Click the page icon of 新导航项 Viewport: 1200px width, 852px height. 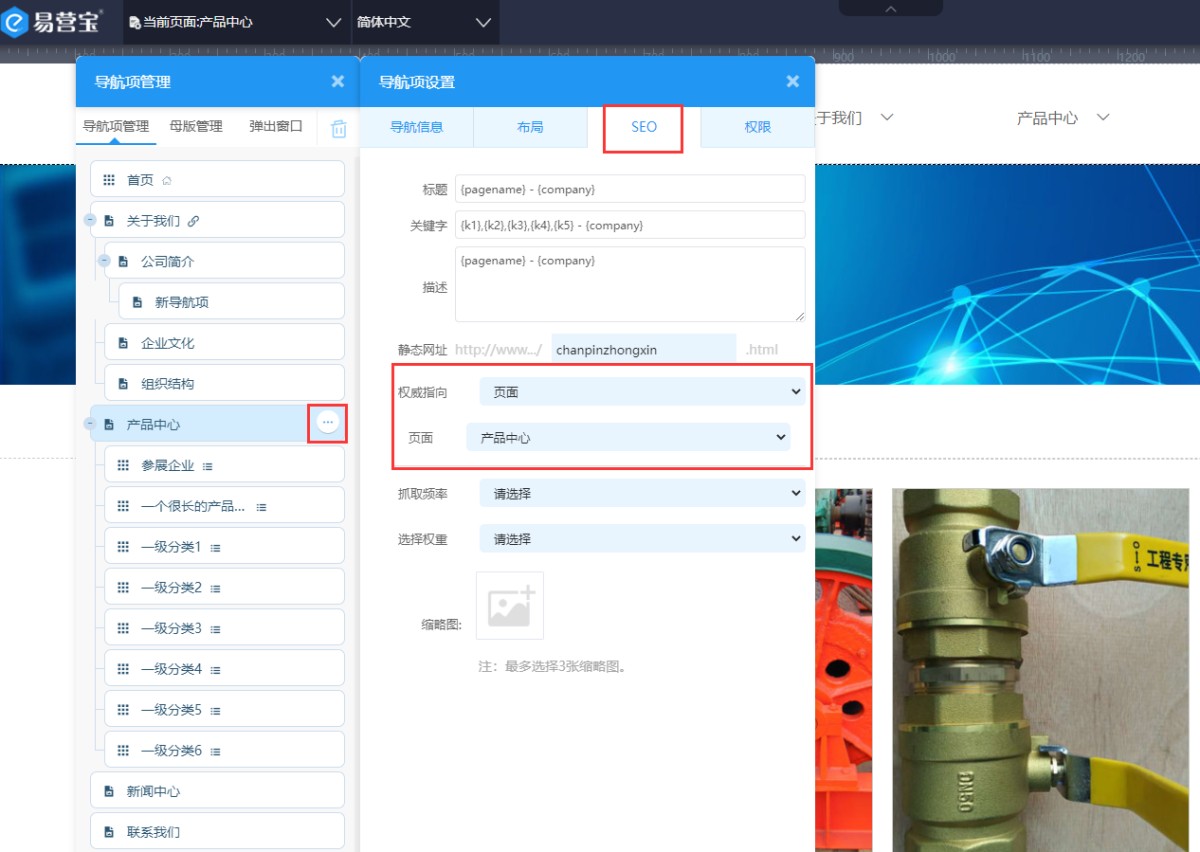[138, 302]
